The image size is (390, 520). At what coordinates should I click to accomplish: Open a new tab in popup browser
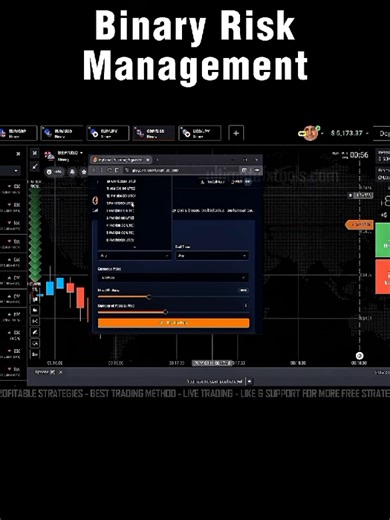(157, 160)
